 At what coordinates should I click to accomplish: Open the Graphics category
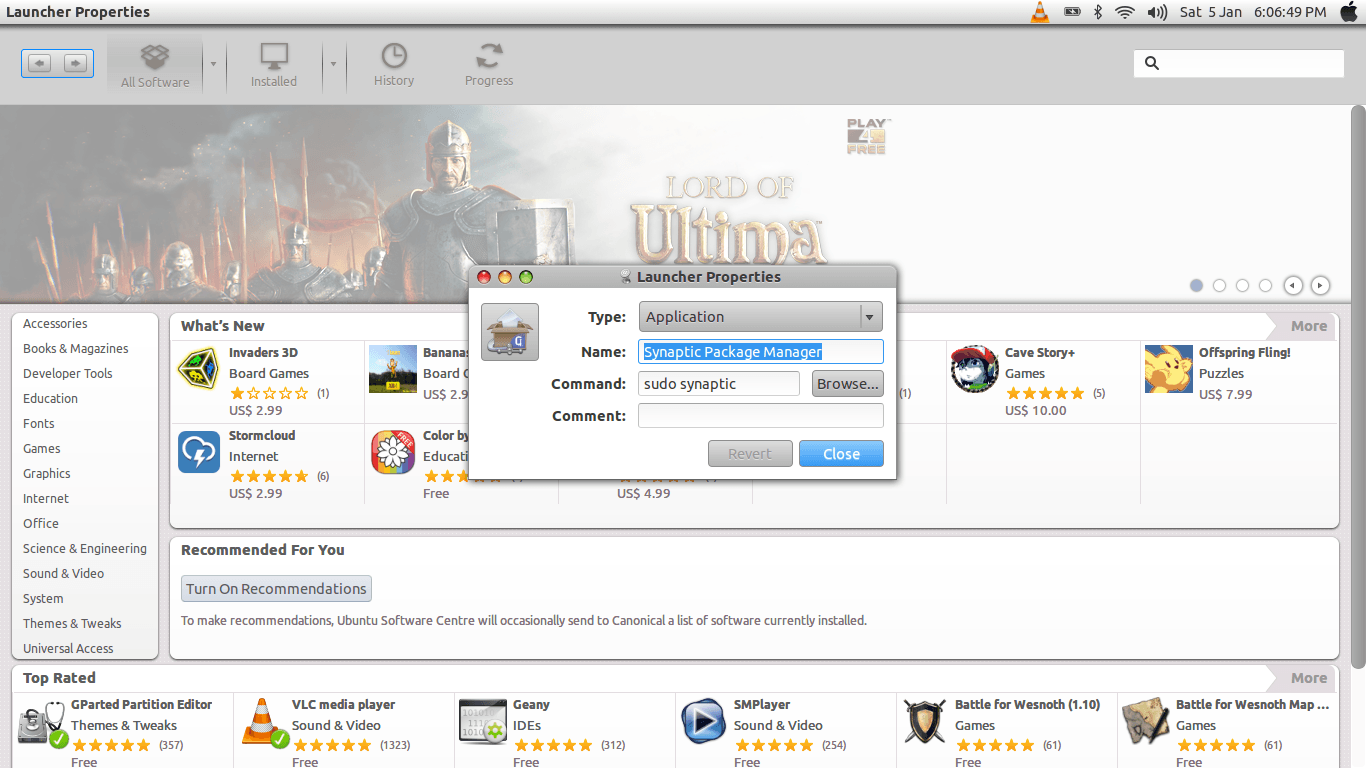[x=47, y=474]
